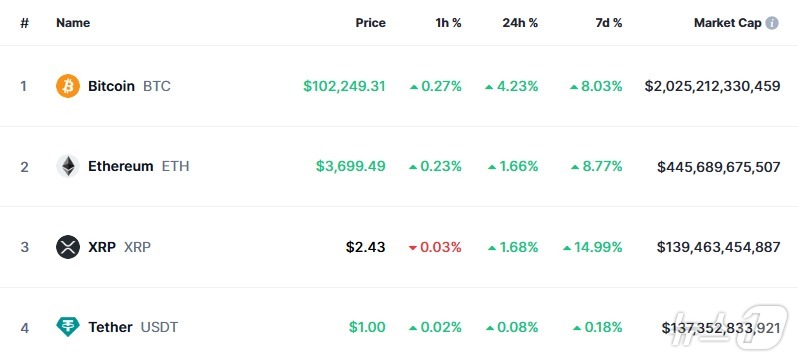Sort by the 24h % column header
This screenshot has width=798, height=362.
520,23
